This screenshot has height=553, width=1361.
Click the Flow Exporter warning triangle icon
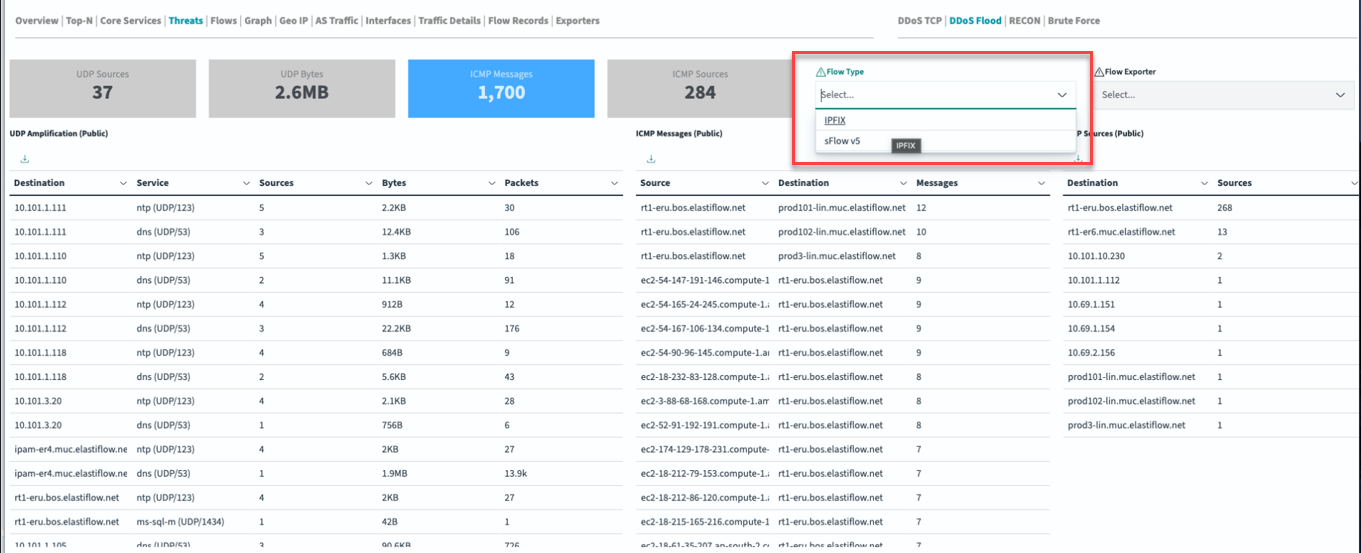click(x=1099, y=72)
